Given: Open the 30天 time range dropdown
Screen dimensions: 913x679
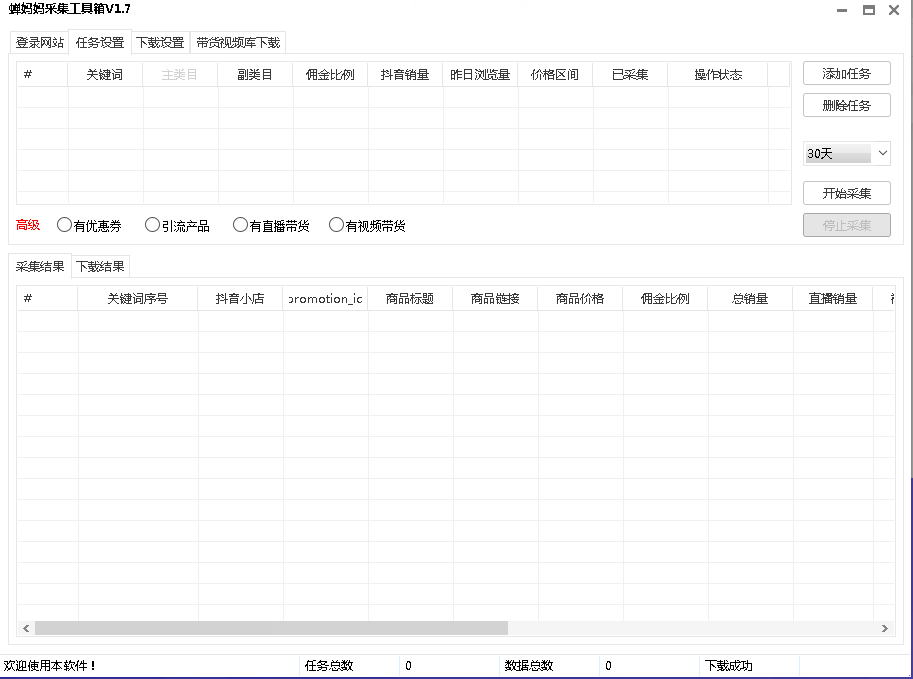Looking at the screenshot, I should [846, 153].
